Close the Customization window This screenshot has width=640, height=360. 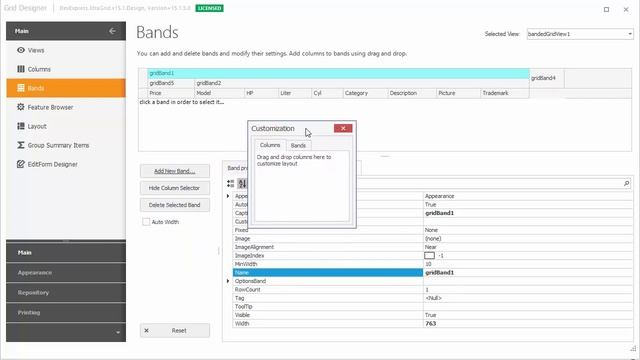click(x=343, y=128)
